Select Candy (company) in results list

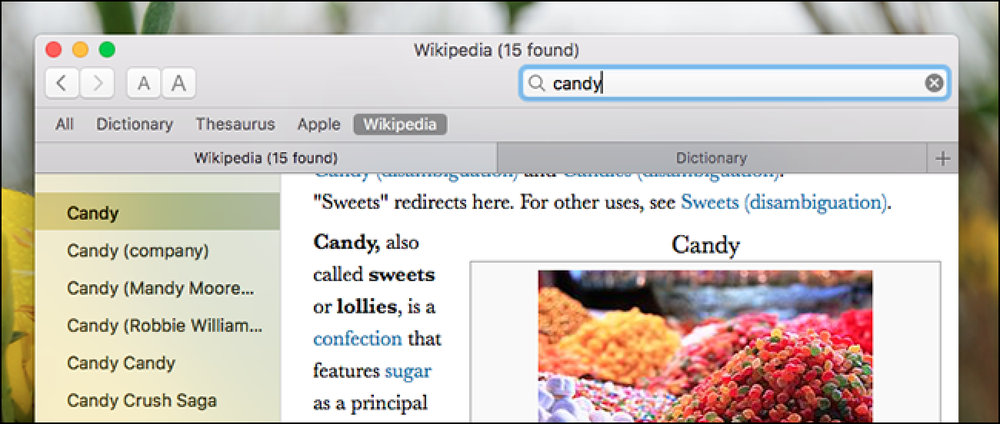click(158, 251)
